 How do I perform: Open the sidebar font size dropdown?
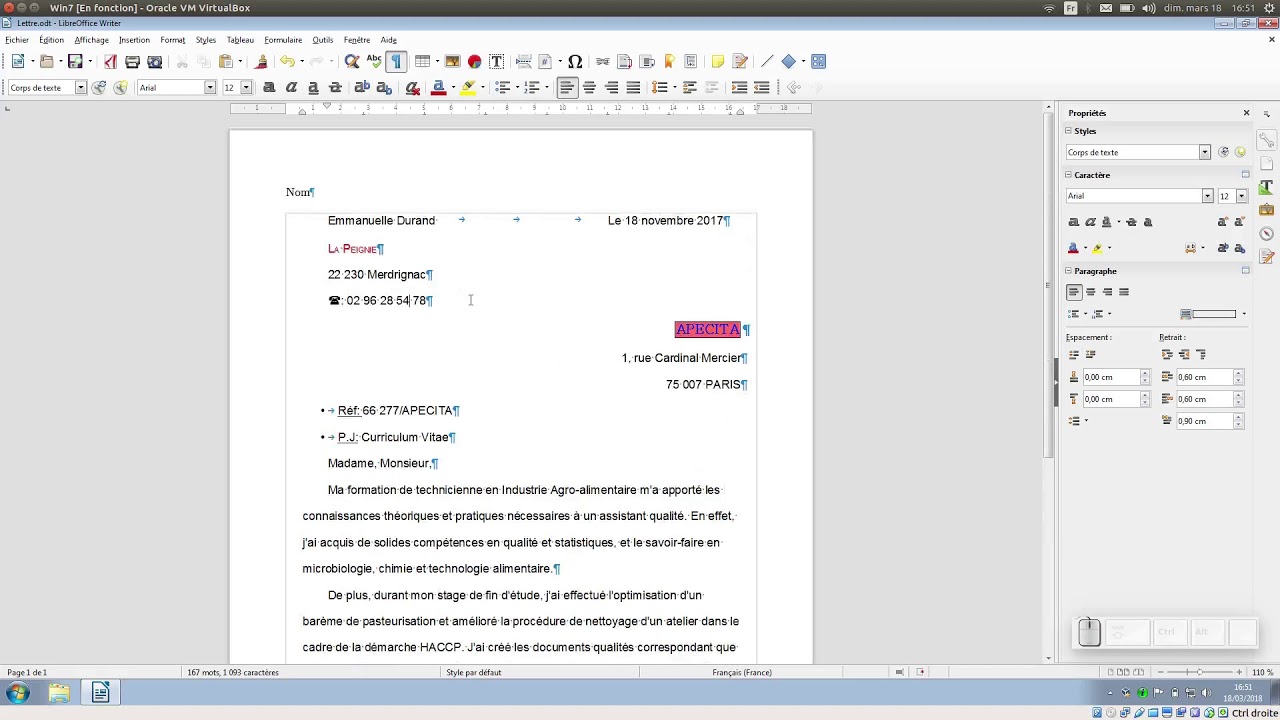pos(1241,196)
